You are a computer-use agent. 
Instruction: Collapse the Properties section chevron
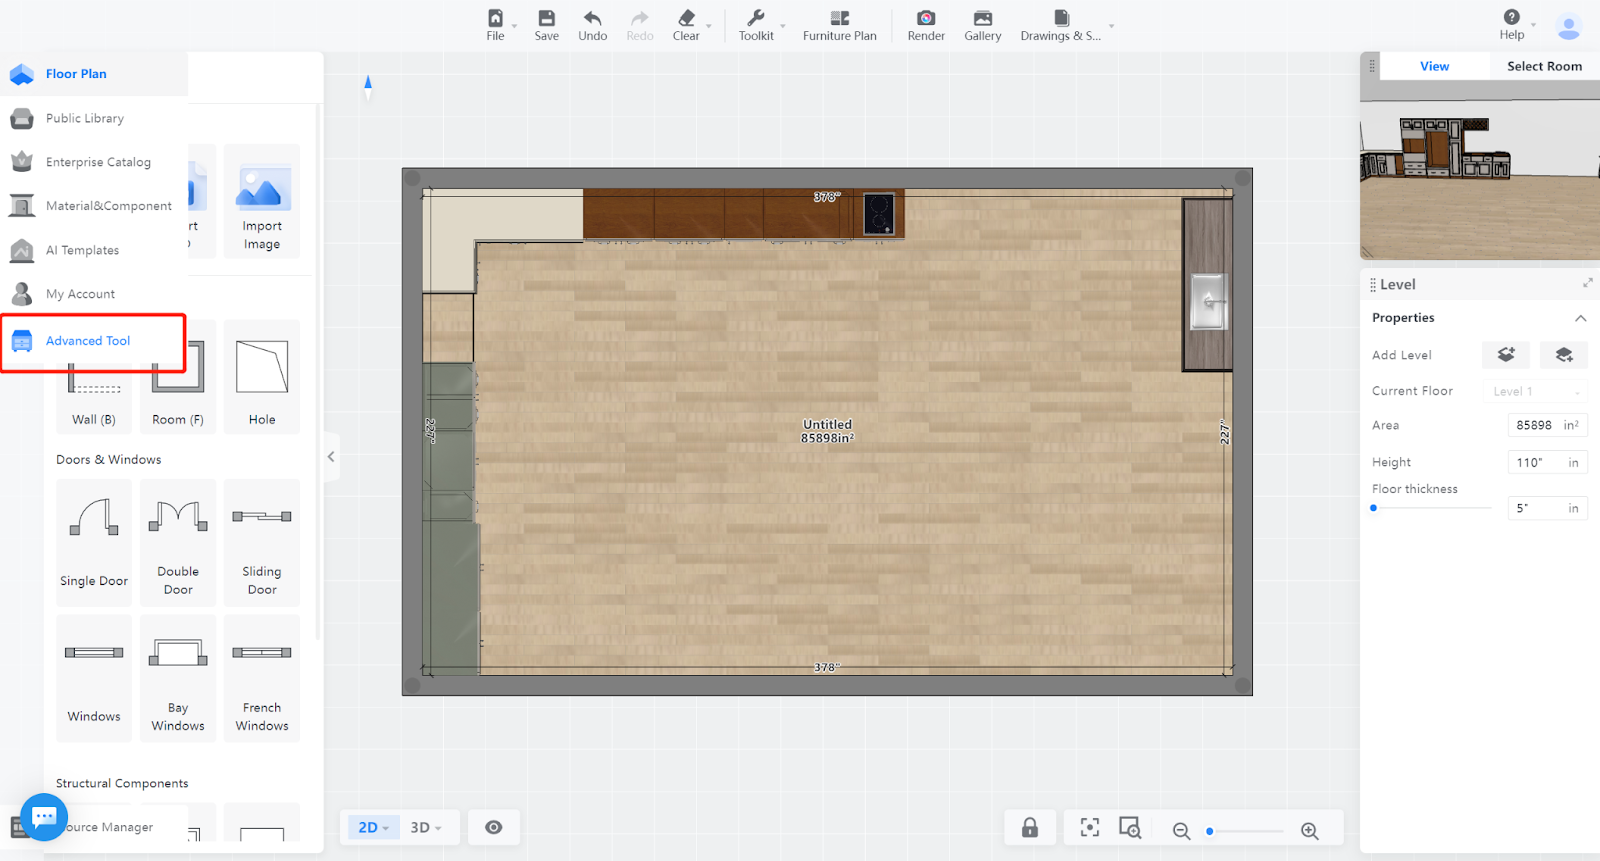pyautogui.click(x=1581, y=318)
